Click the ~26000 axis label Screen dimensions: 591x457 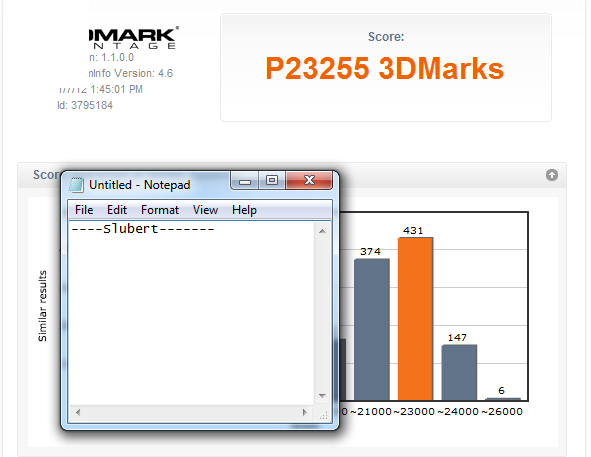(x=502, y=411)
